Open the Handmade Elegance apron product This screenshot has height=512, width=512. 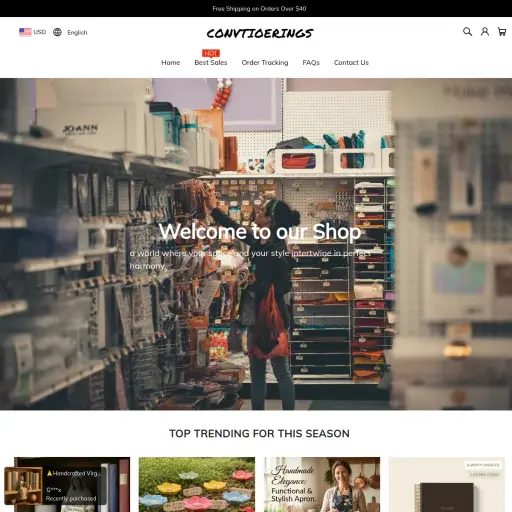pyautogui.click(x=322, y=484)
